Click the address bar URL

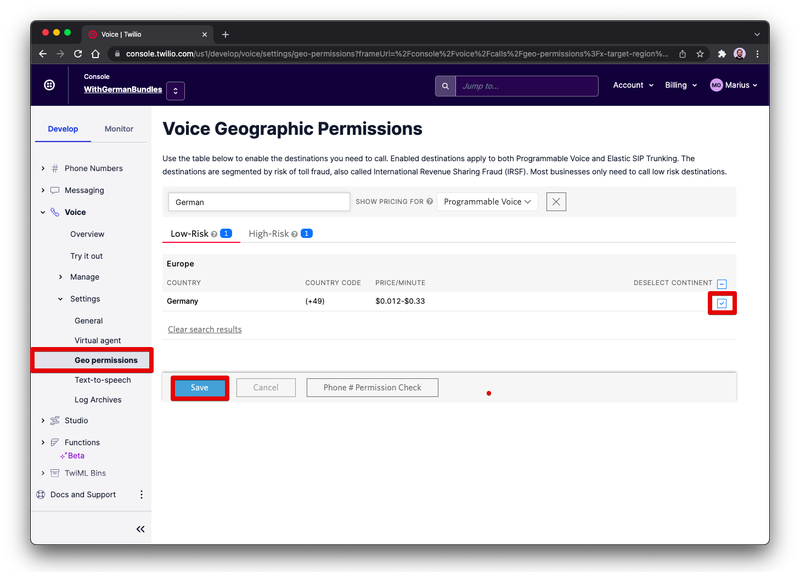tap(397, 54)
